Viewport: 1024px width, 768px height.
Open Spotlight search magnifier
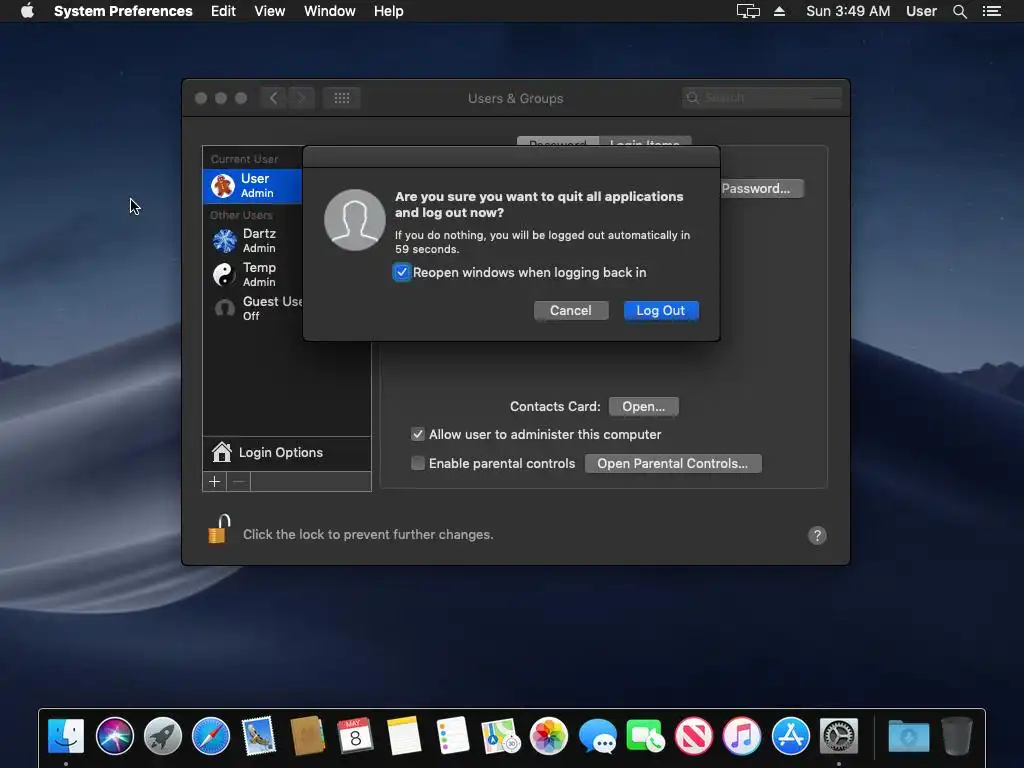[x=959, y=11]
